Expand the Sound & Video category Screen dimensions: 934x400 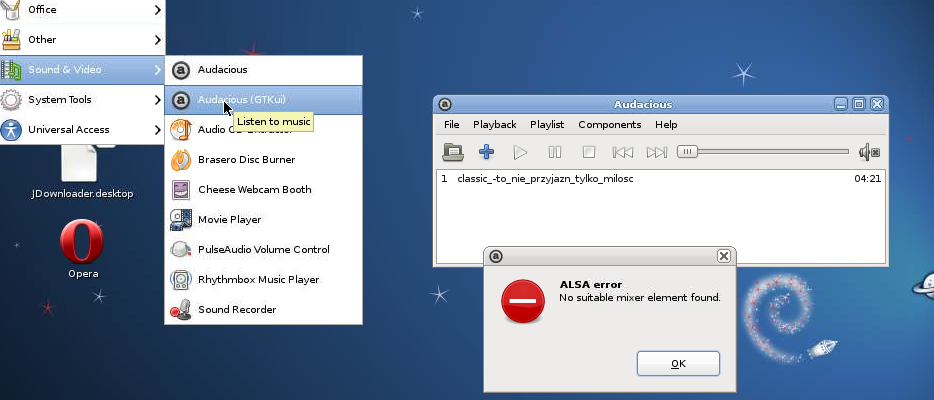coord(82,70)
